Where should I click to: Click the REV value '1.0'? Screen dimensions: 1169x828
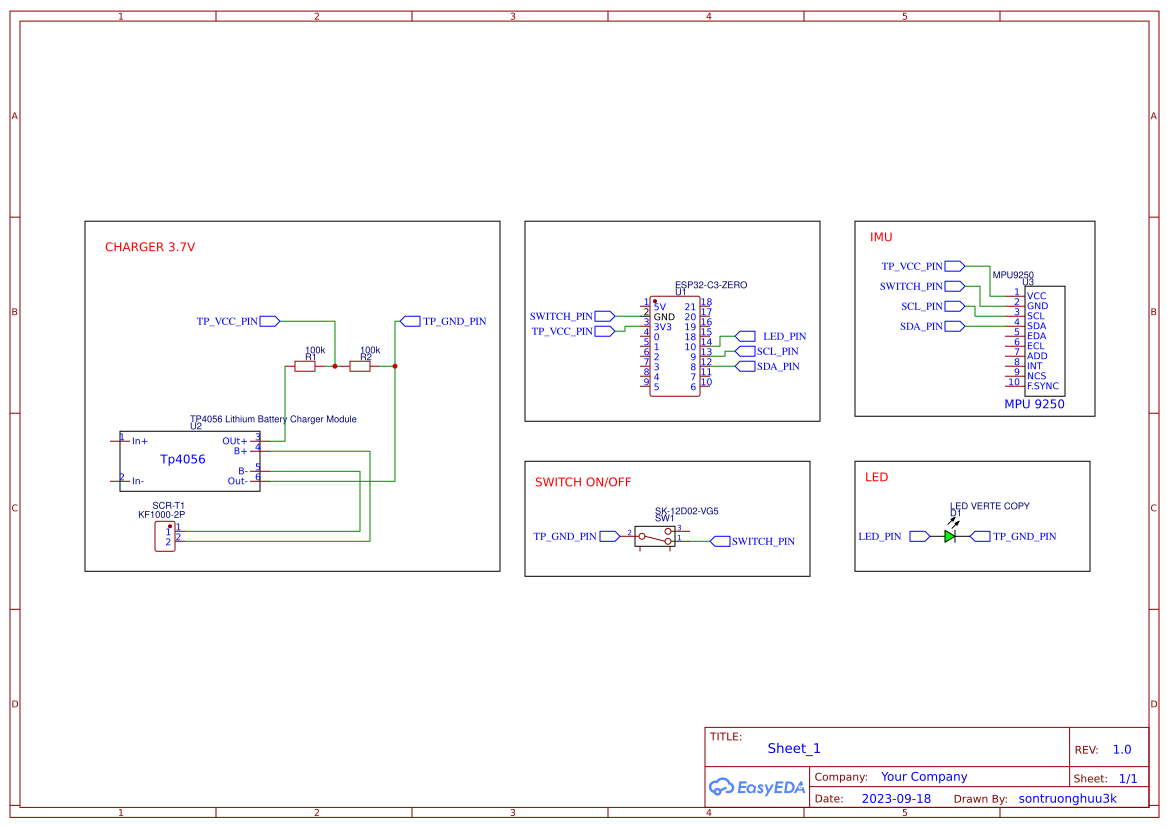[1121, 750]
